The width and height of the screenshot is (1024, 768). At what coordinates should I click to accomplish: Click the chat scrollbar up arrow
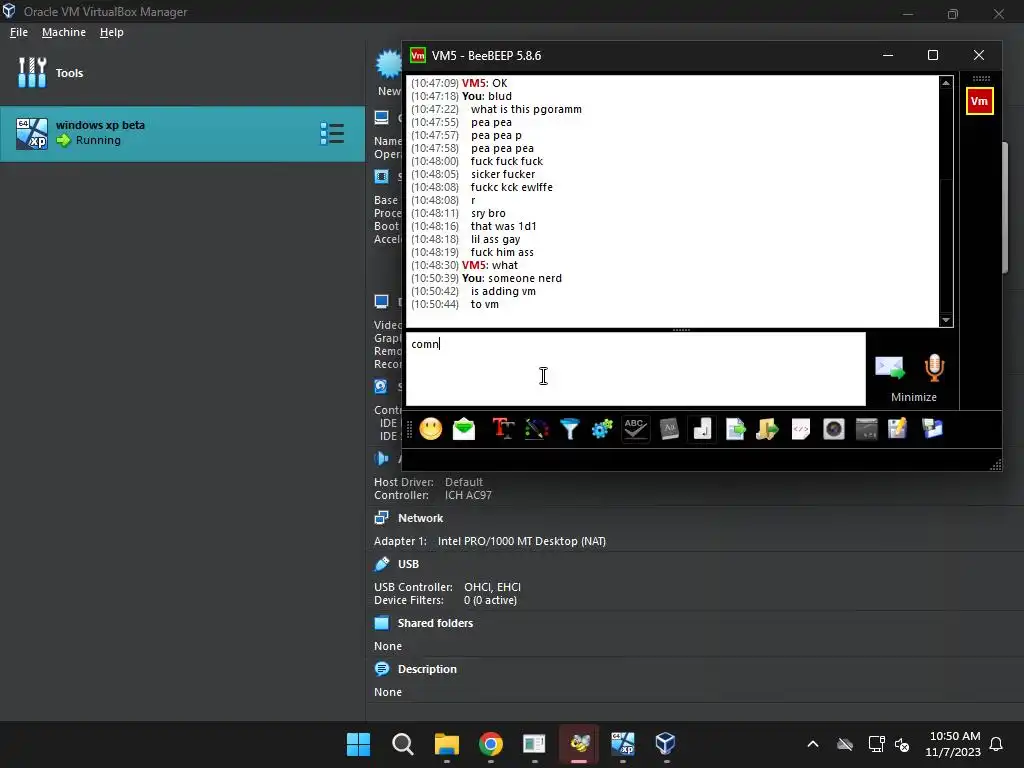click(x=946, y=82)
